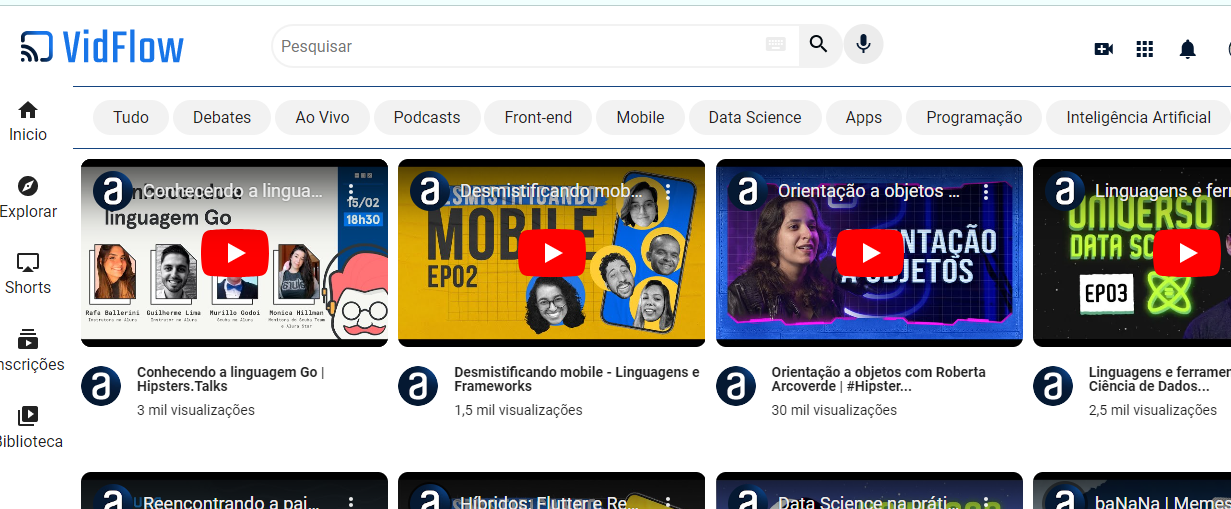
Task: Go to Inicio in the sidebar
Action: point(28,121)
